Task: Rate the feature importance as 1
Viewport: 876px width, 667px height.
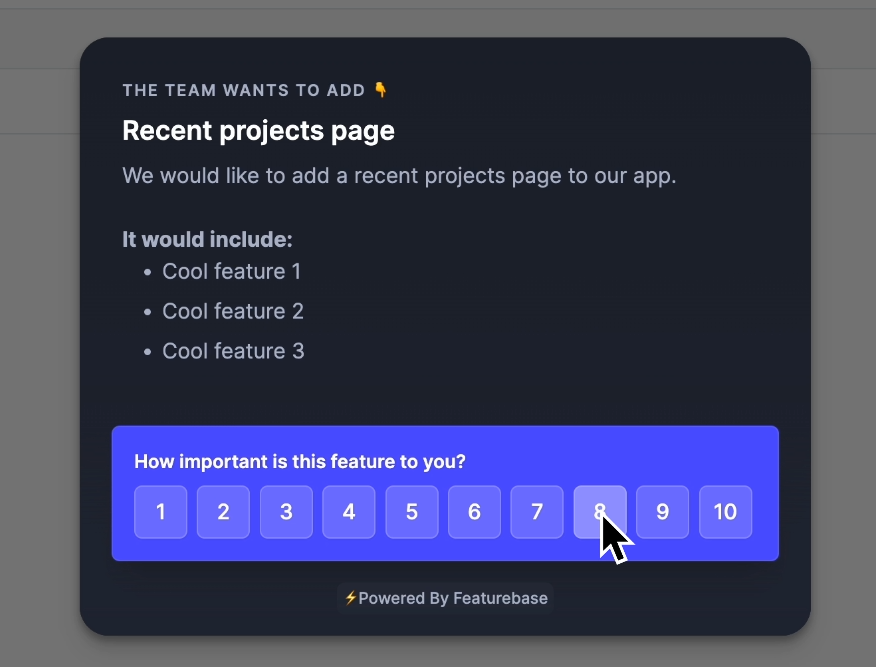Action: (160, 512)
